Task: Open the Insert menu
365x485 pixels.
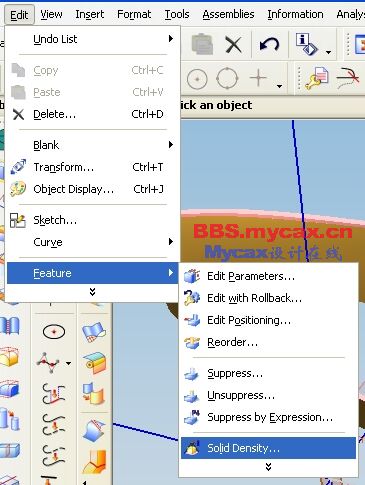Action: (90, 14)
